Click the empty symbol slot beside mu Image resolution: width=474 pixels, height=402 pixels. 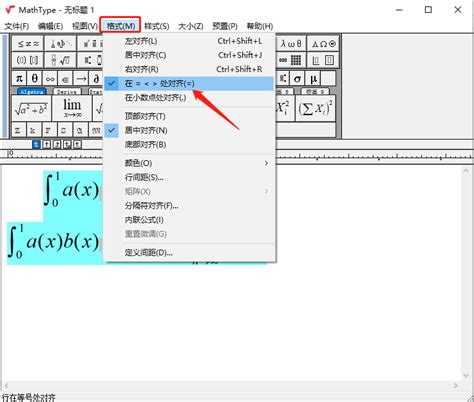pyautogui.click(x=329, y=79)
